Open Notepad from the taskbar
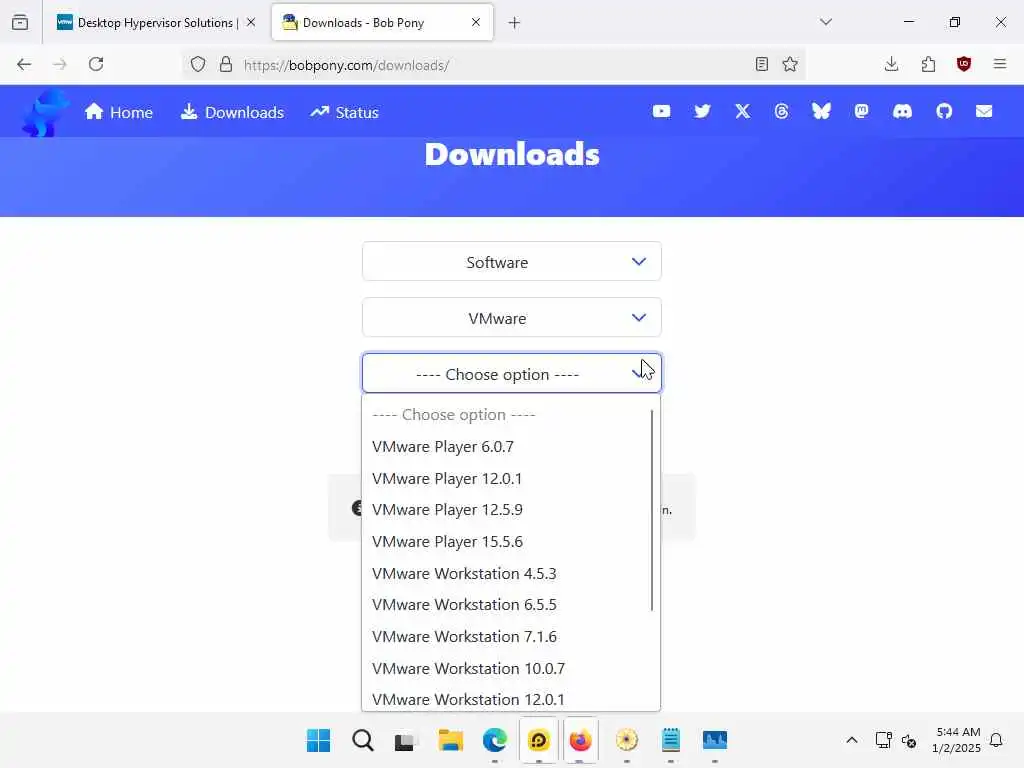Image resolution: width=1024 pixels, height=768 pixels. click(671, 741)
